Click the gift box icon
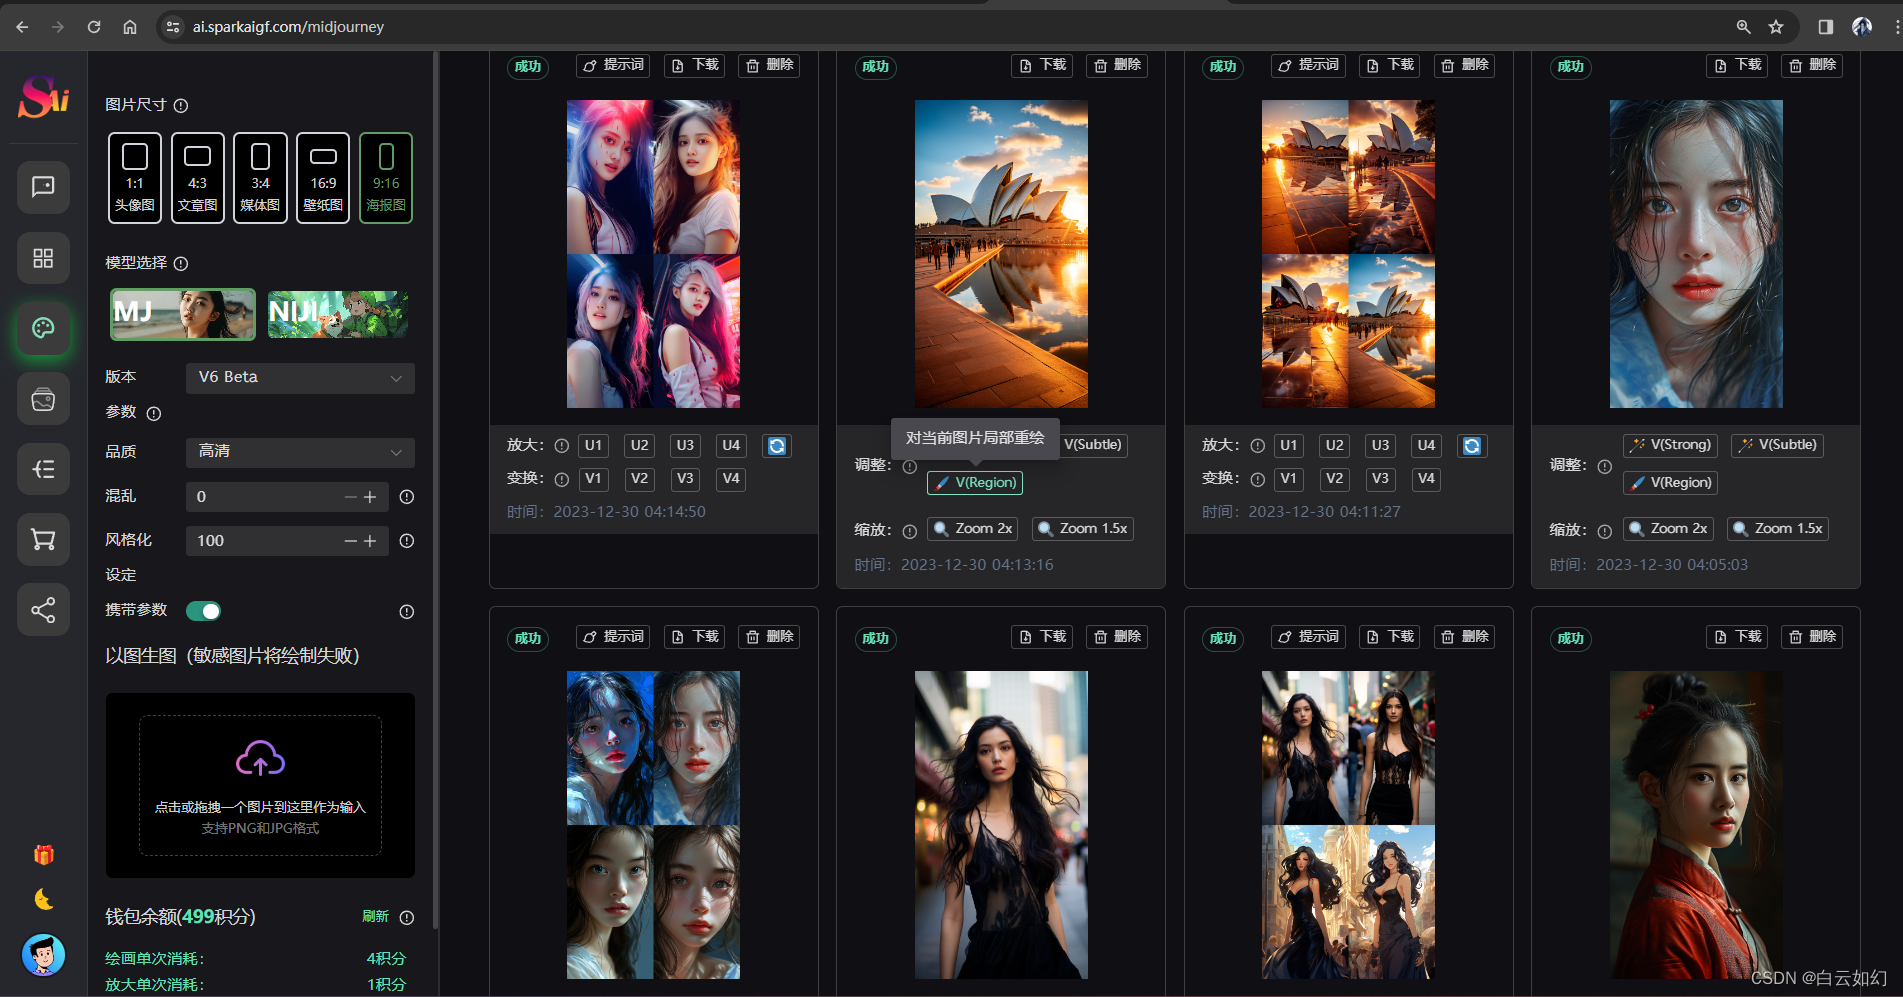The width and height of the screenshot is (1903, 997). (x=44, y=855)
